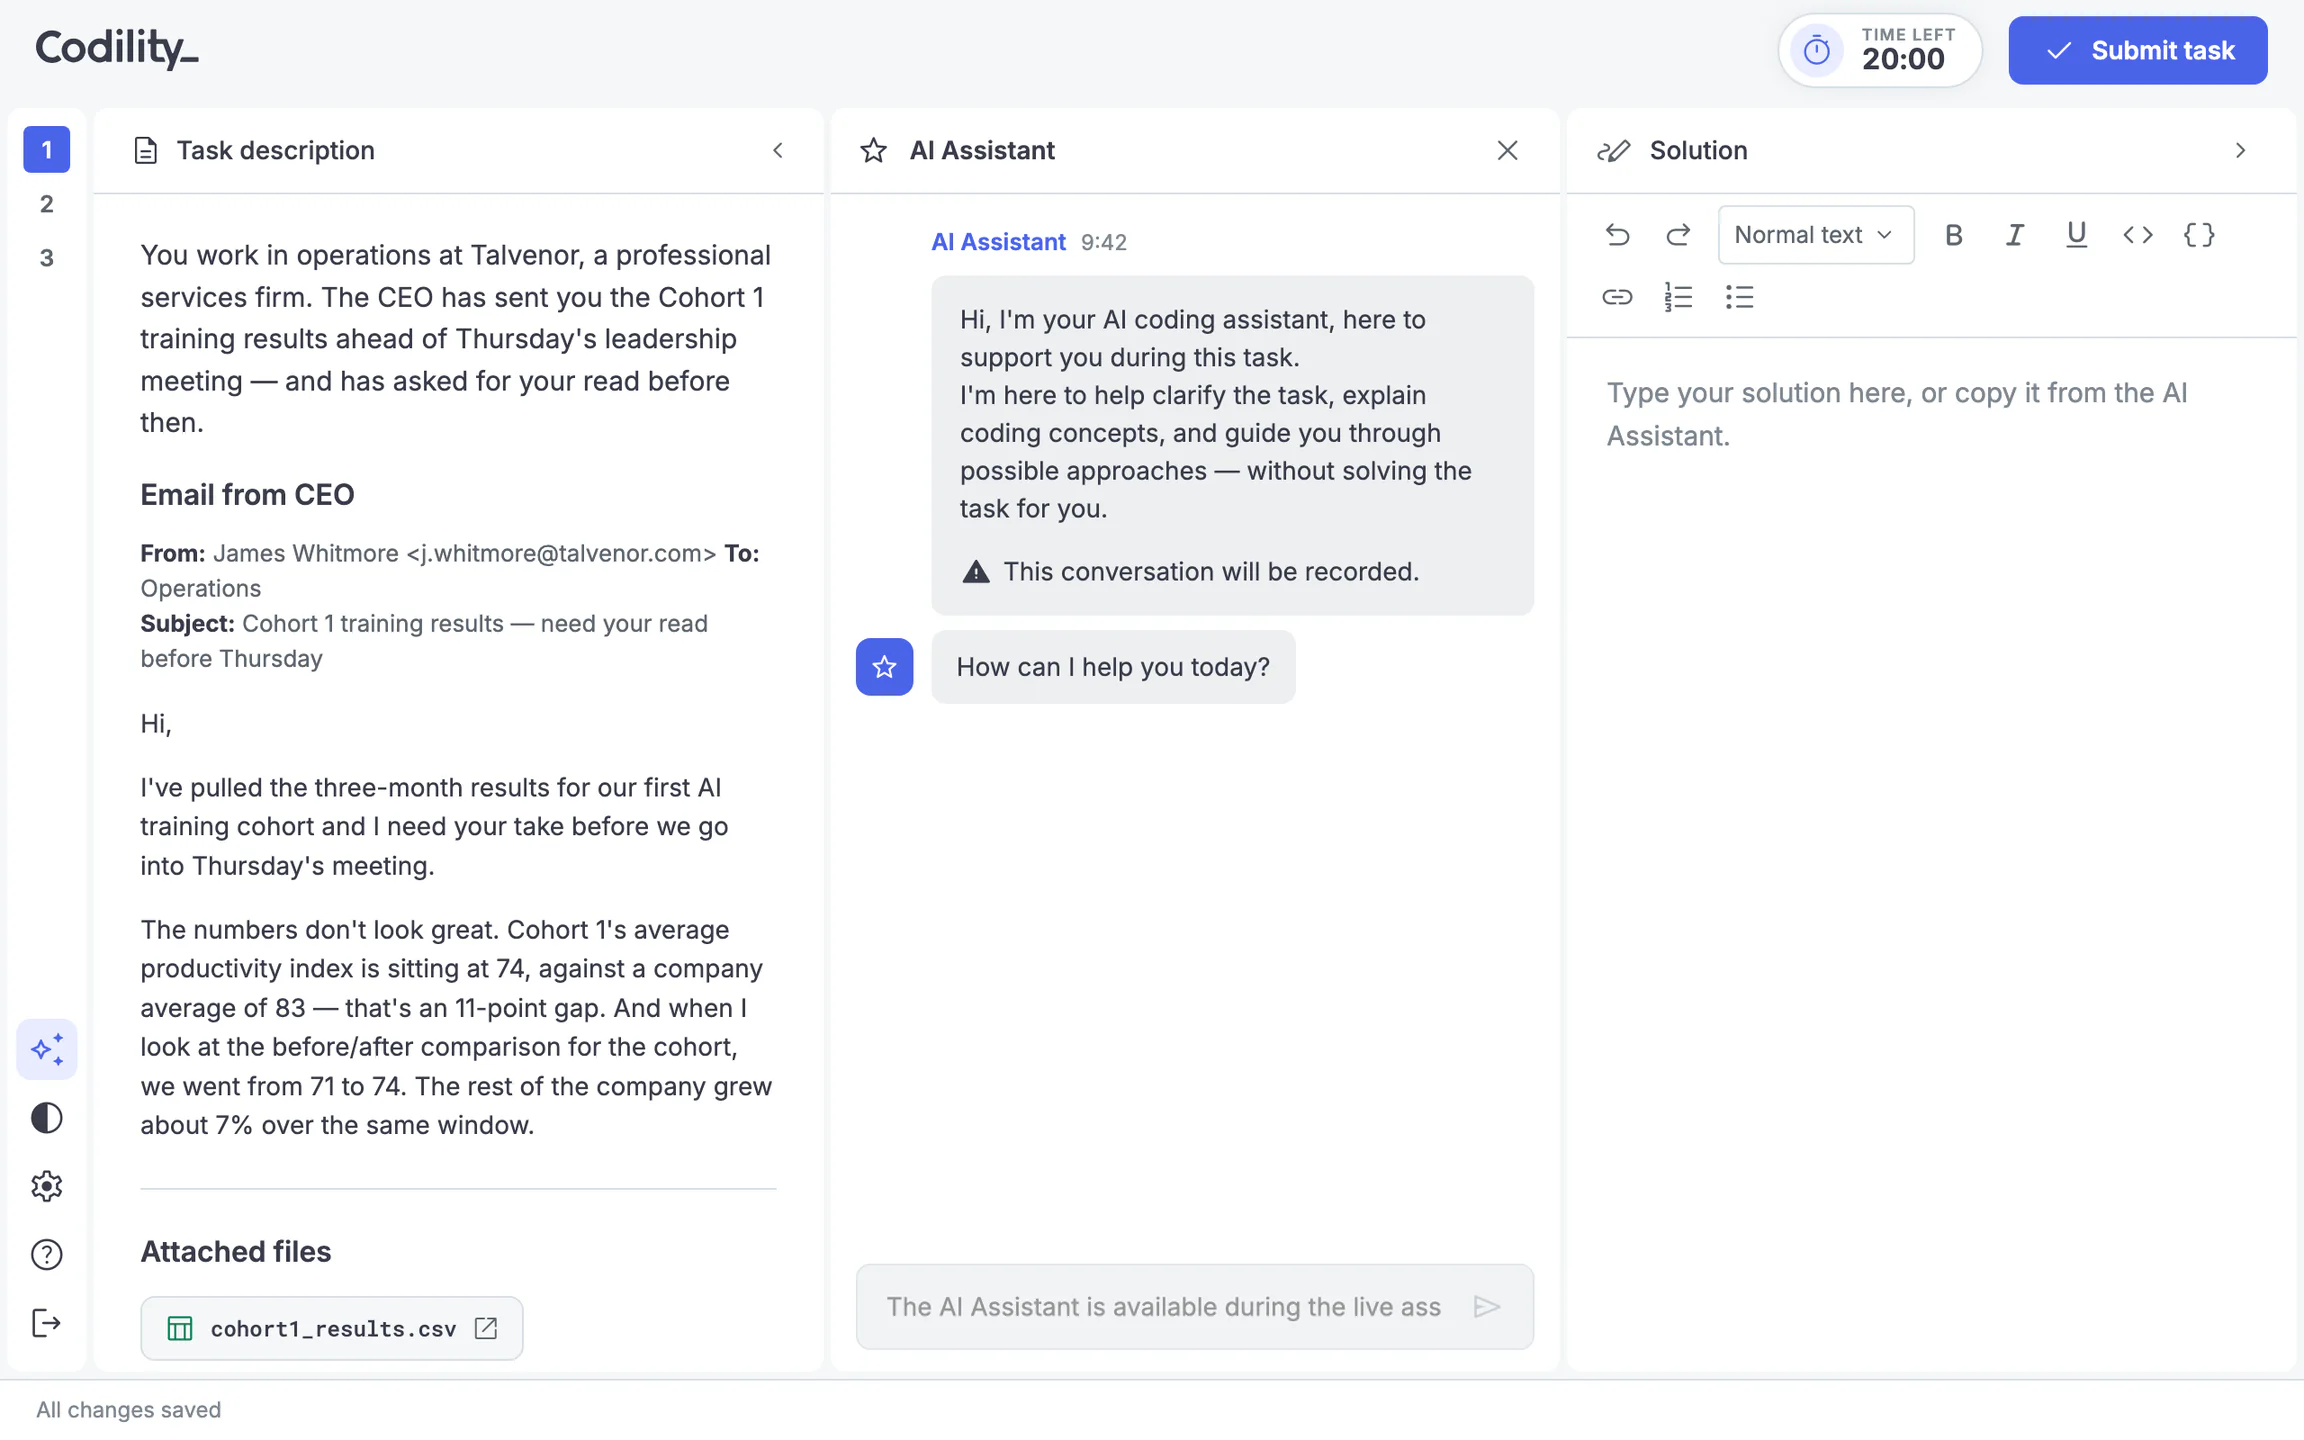Screen dimensions: 2304x1440
Task: Toggle bold formatting
Action: tap(1953, 235)
